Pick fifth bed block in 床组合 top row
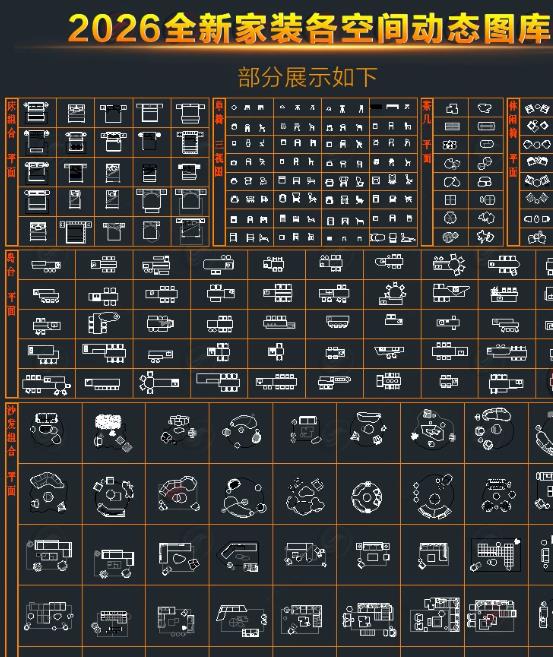553x657 pixels. [190, 113]
